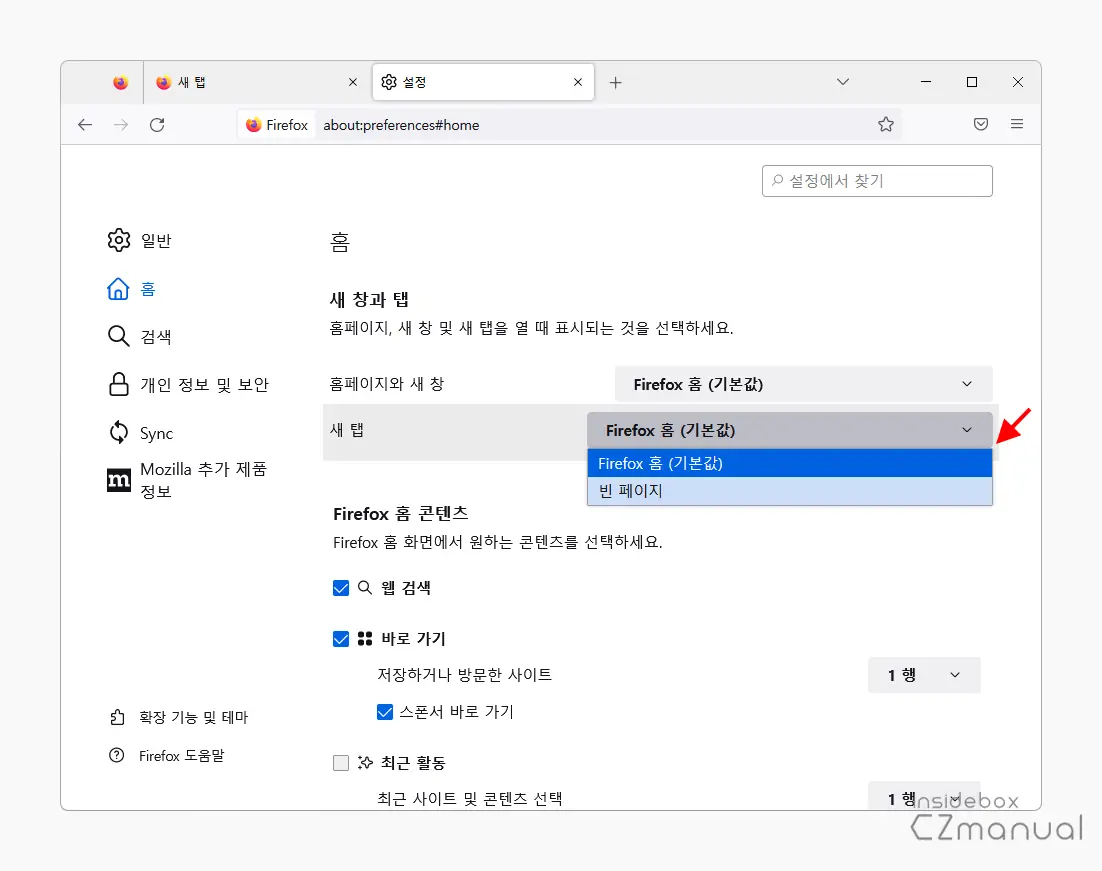Screen dimensions: 1102x871
Task: Close the Firefox window
Action: 1018,82
